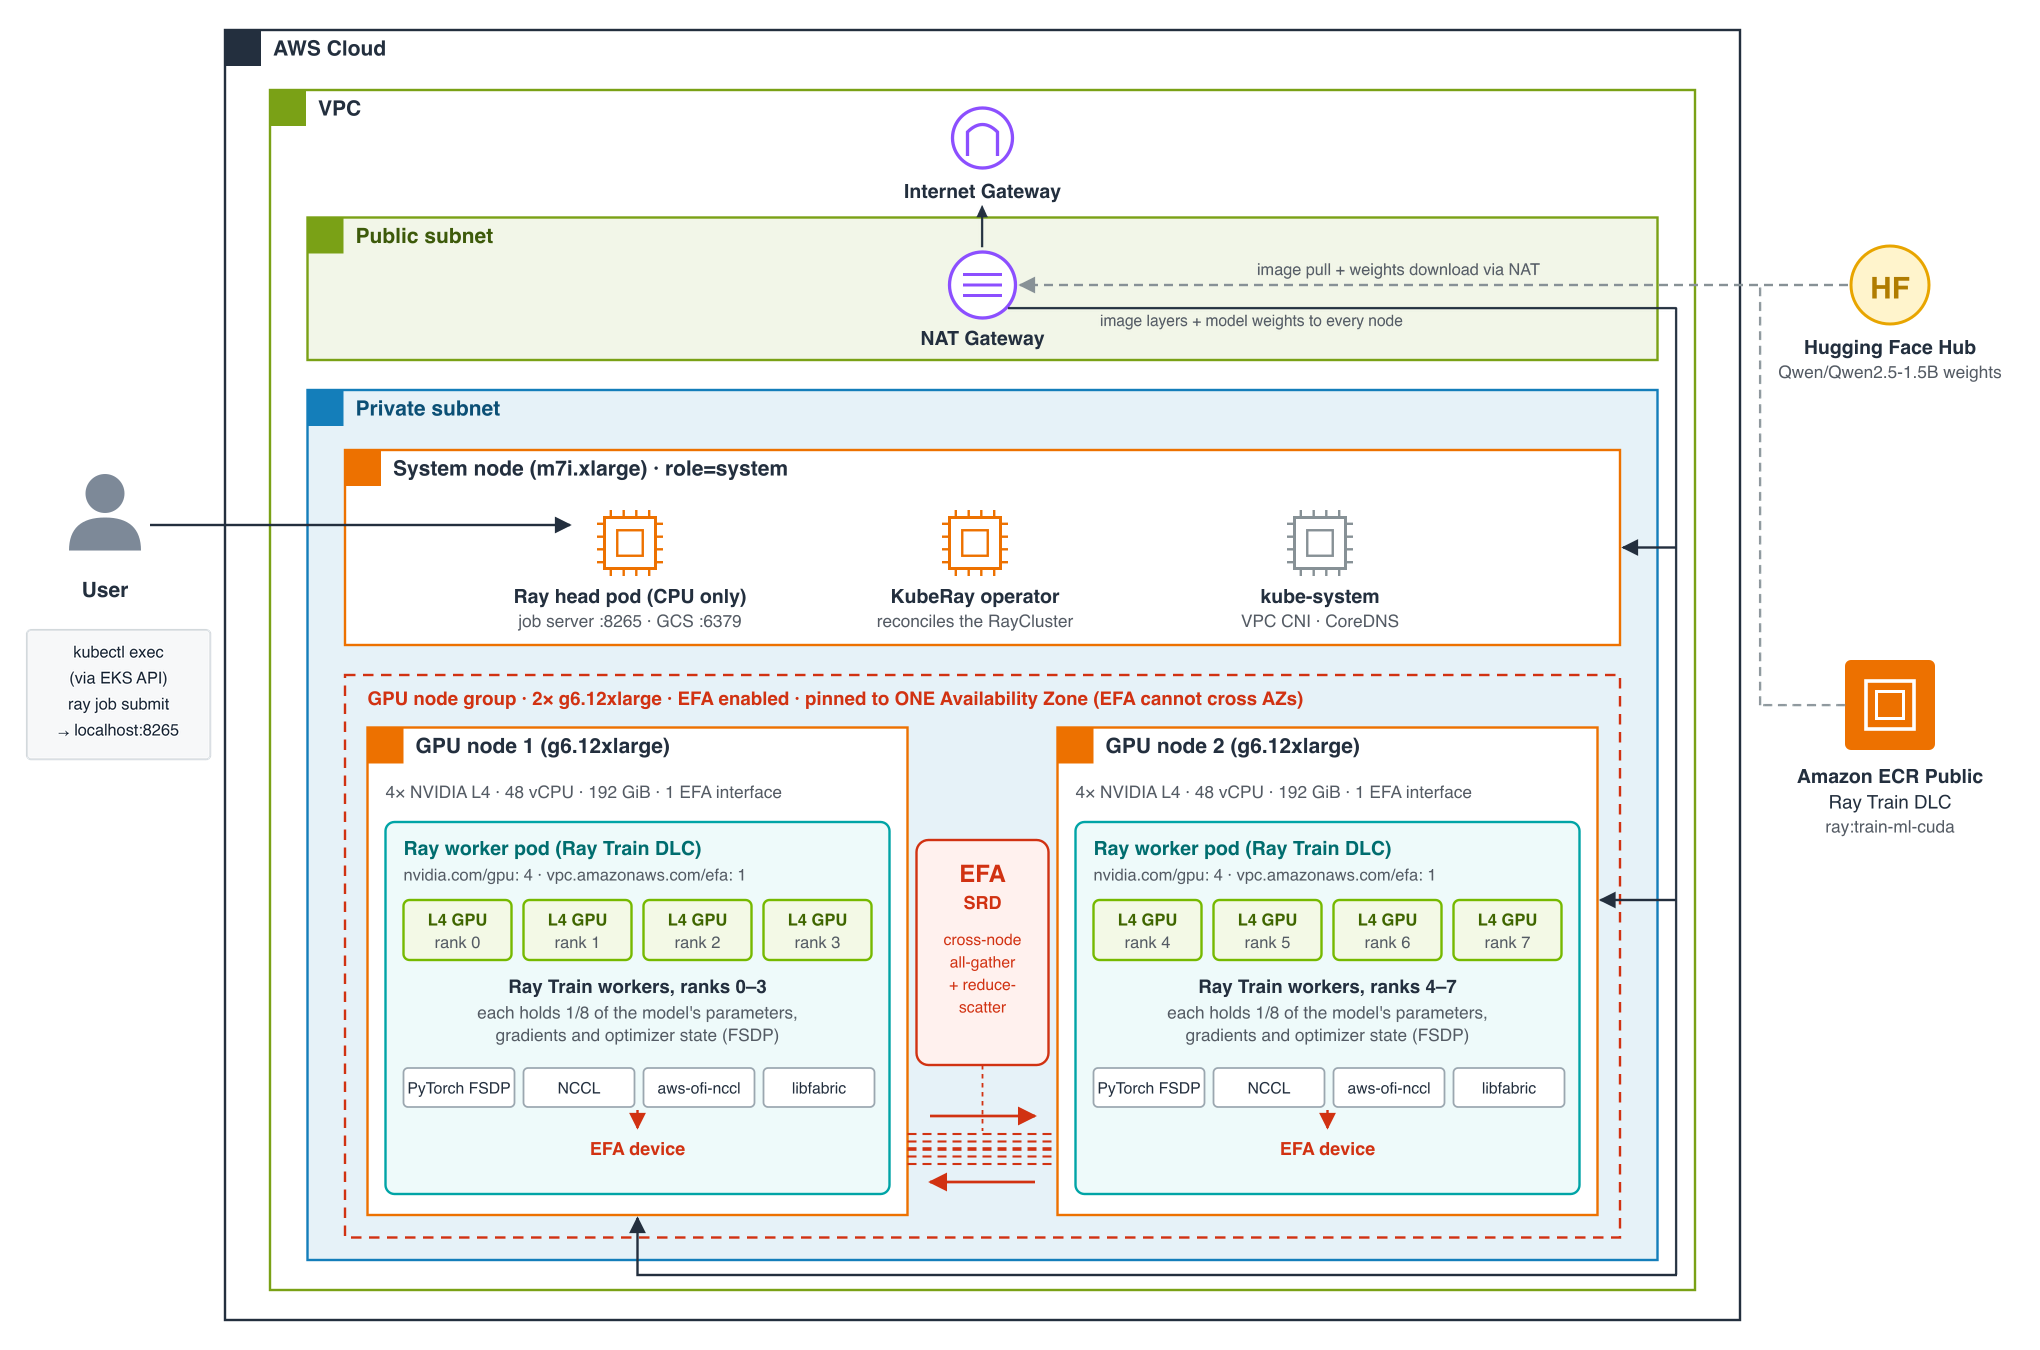Image resolution: width=2040 pixels, height=1350 pixels.
Task: Select PyTorch FSDP box in GPU node 2
Action: click(1149, 1088)
